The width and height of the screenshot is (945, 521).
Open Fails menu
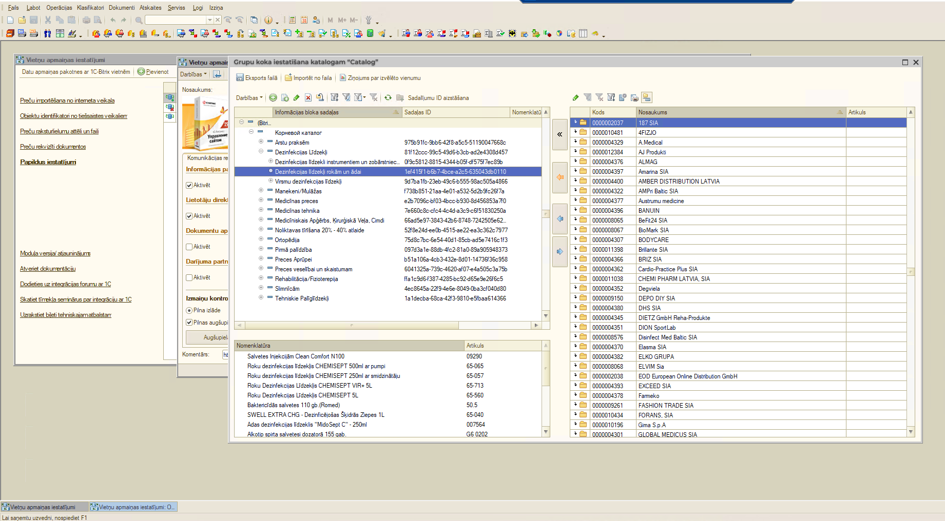point(13,8)
